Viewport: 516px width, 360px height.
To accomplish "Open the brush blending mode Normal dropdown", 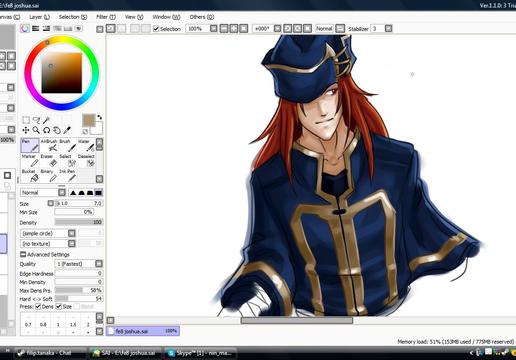I will pos(43,192).
